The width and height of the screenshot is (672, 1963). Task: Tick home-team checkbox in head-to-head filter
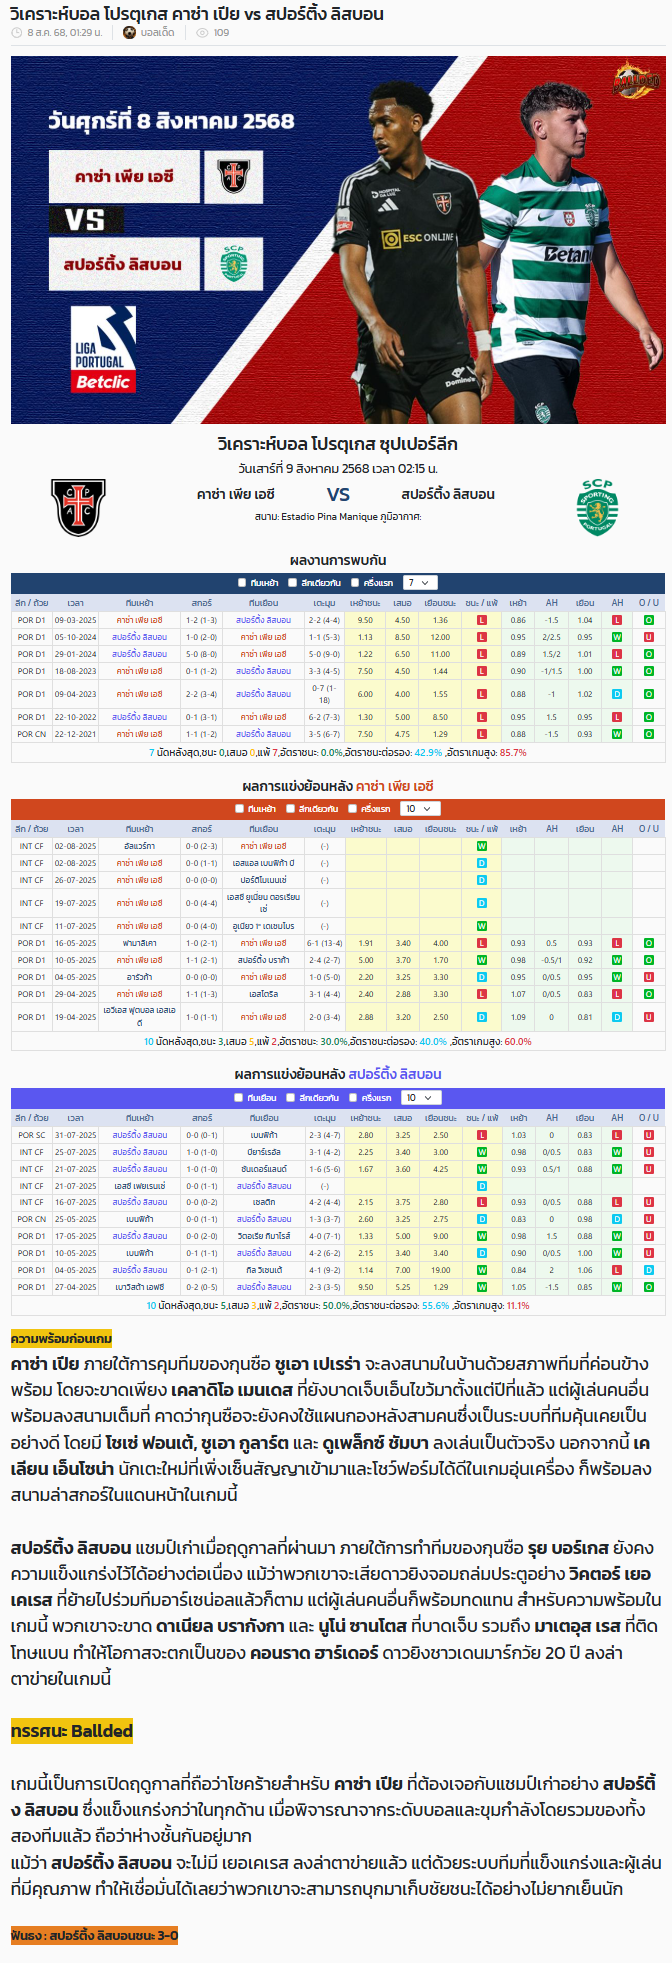[x=242, y=583]
